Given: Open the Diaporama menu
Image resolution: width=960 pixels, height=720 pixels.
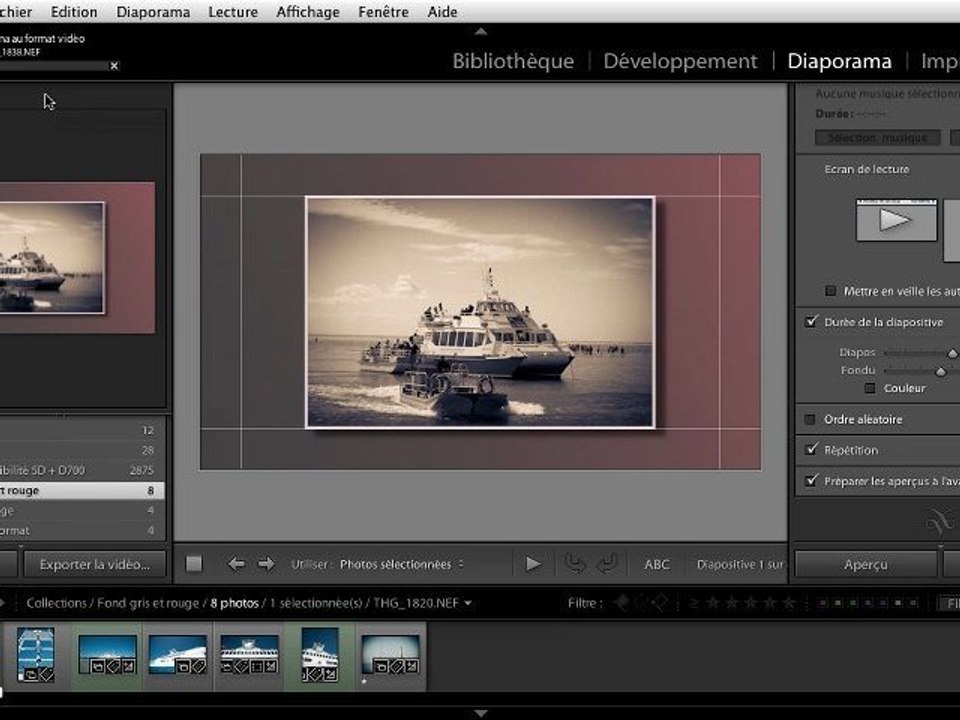Looking at the screenshot, I should pos(153,12).
